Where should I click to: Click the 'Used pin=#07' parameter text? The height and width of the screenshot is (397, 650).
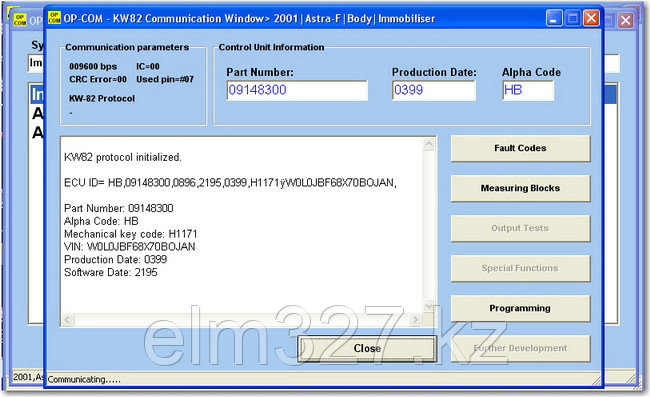tap(165, 79)
